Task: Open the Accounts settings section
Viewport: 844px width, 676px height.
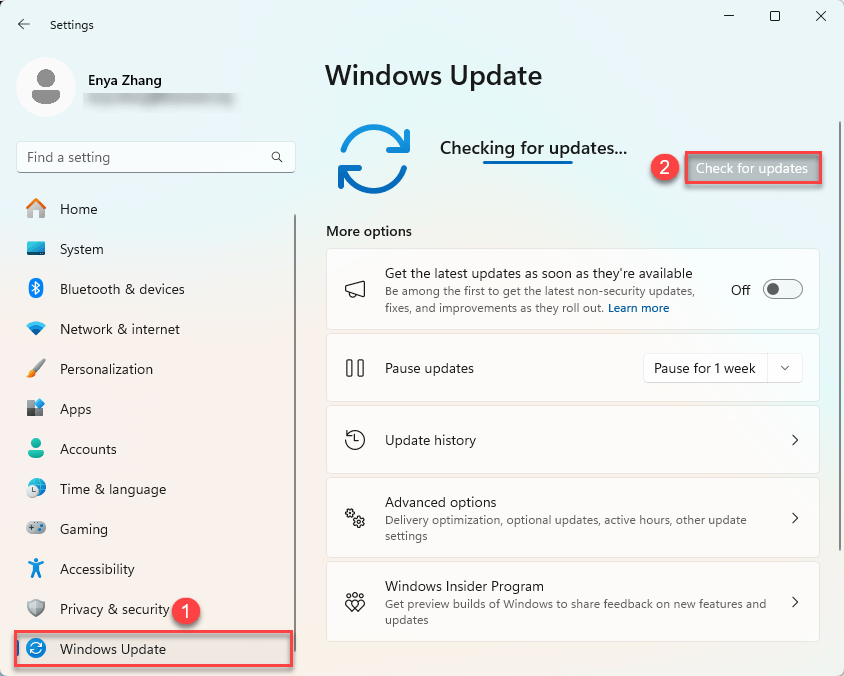Action: 88,449
